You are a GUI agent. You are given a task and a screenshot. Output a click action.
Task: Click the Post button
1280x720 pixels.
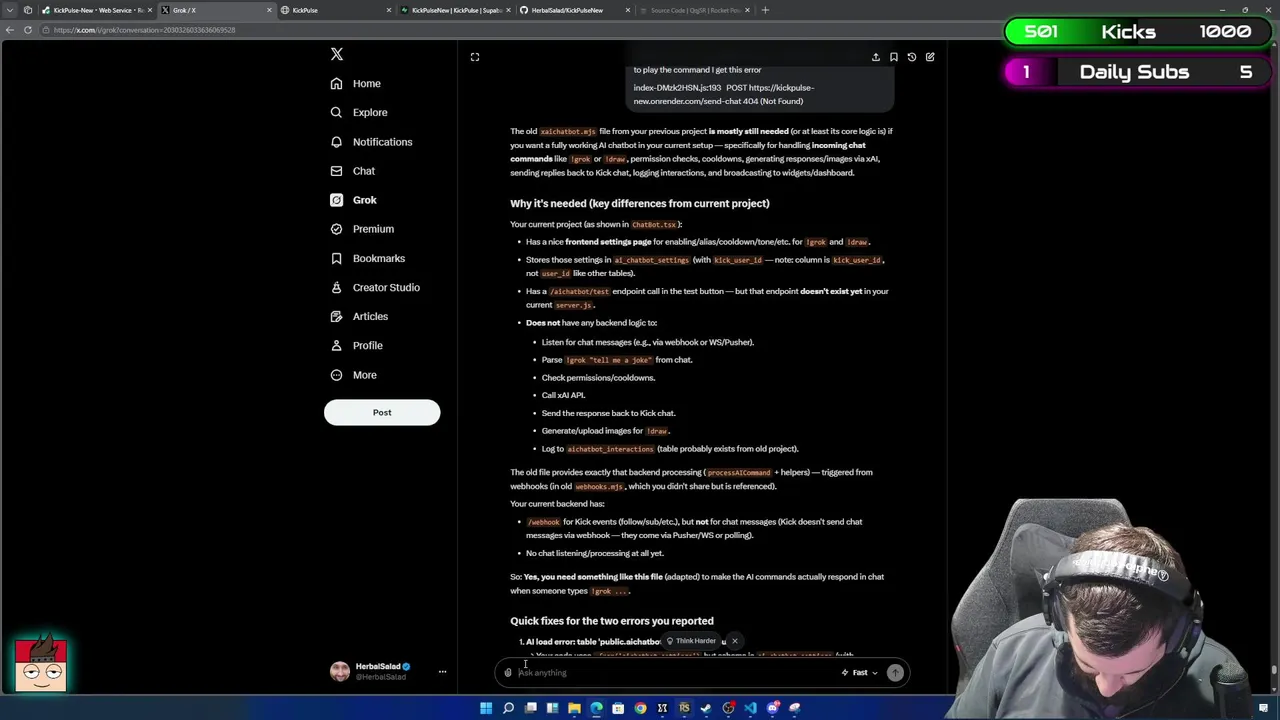pyautogui.click(x=382, y=412)
